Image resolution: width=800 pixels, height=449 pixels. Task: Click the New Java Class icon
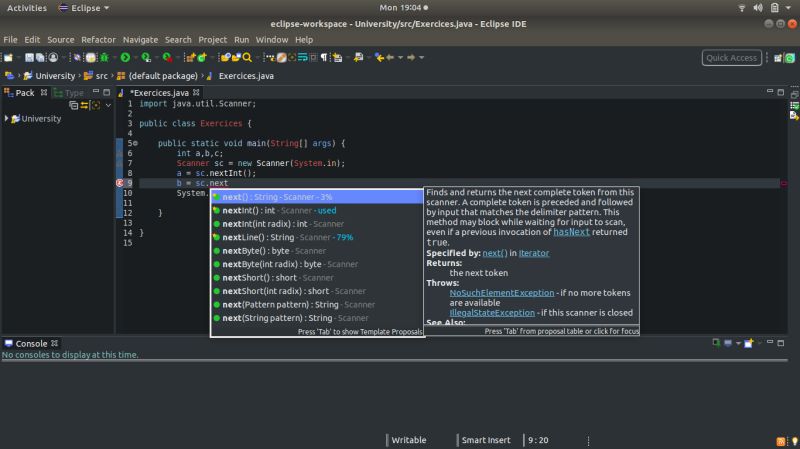pos(202,58)
